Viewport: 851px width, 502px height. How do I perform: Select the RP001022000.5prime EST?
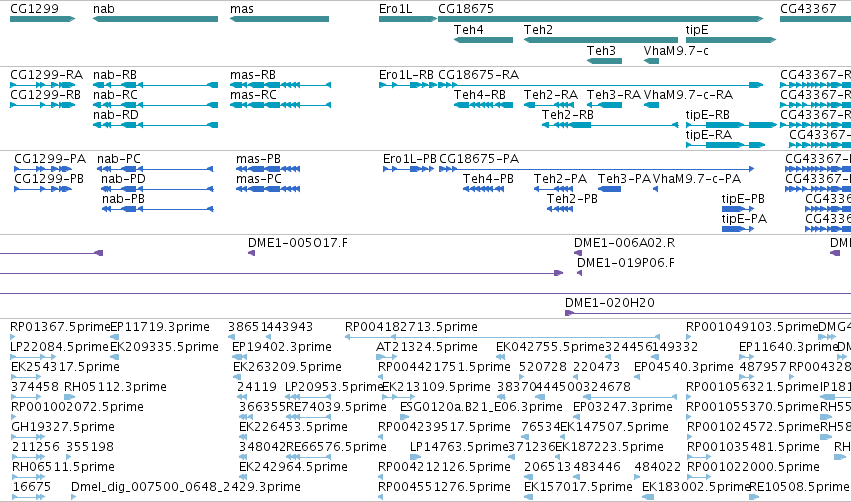point(698,477)
